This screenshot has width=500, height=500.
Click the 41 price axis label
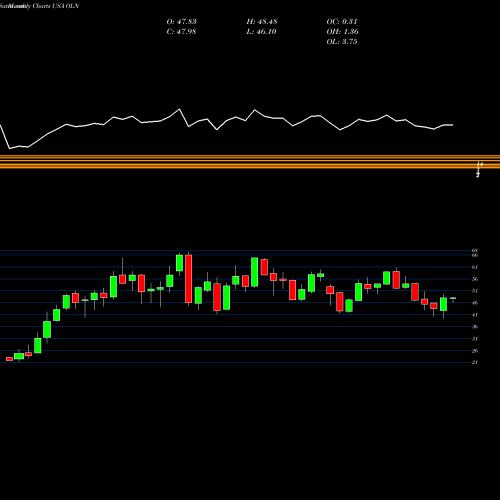475,315
